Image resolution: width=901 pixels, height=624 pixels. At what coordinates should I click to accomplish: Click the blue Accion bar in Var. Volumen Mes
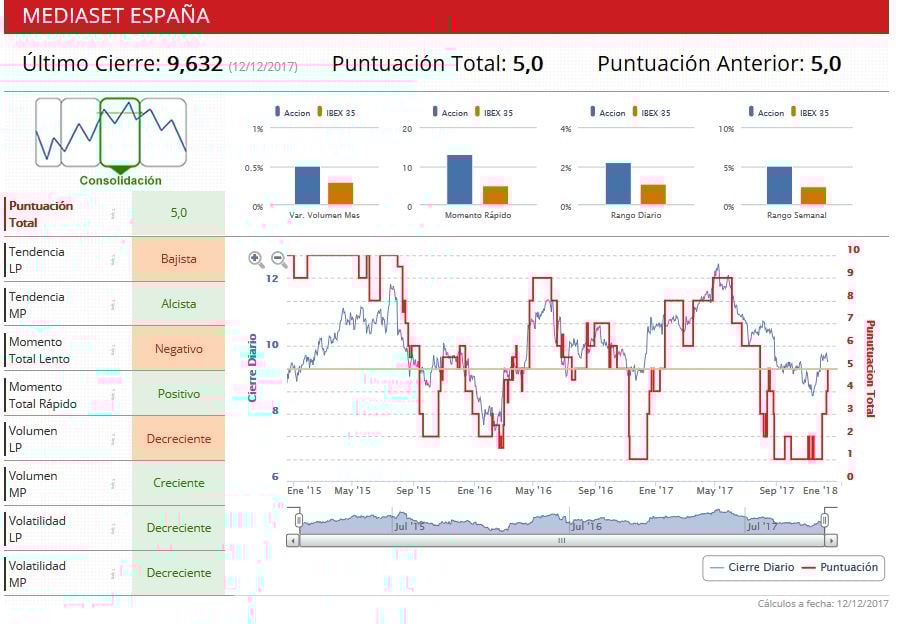pyautogui.click(x=307, y=186)
